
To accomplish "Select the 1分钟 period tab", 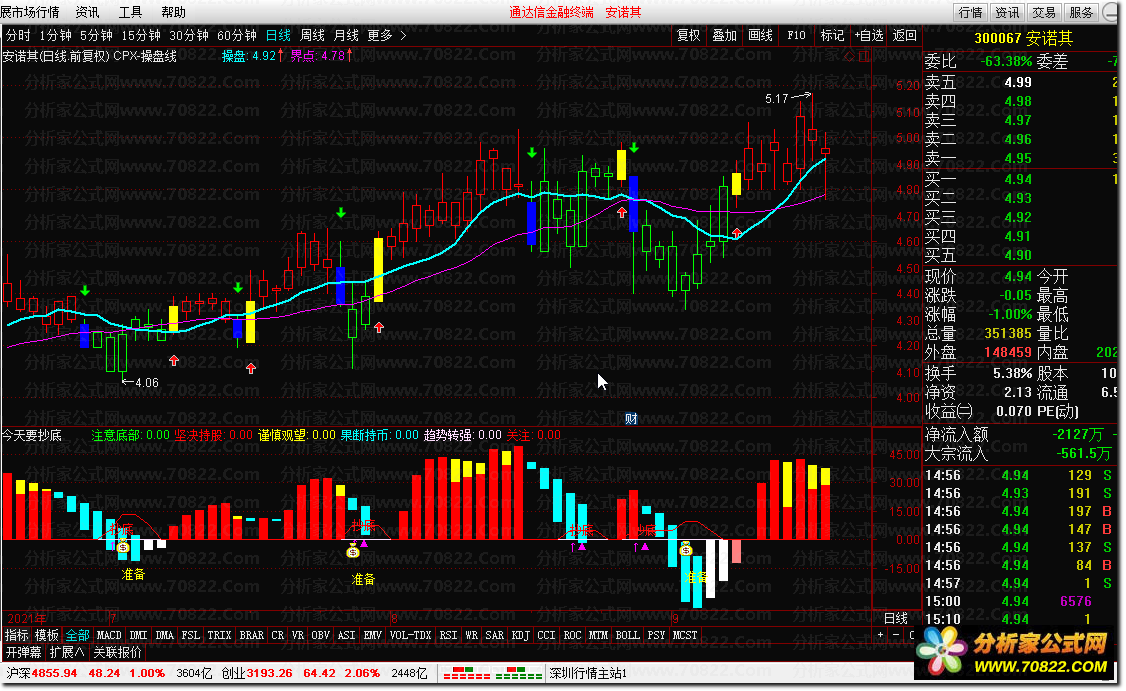I will pyautogui.click(x=55, y=35).
